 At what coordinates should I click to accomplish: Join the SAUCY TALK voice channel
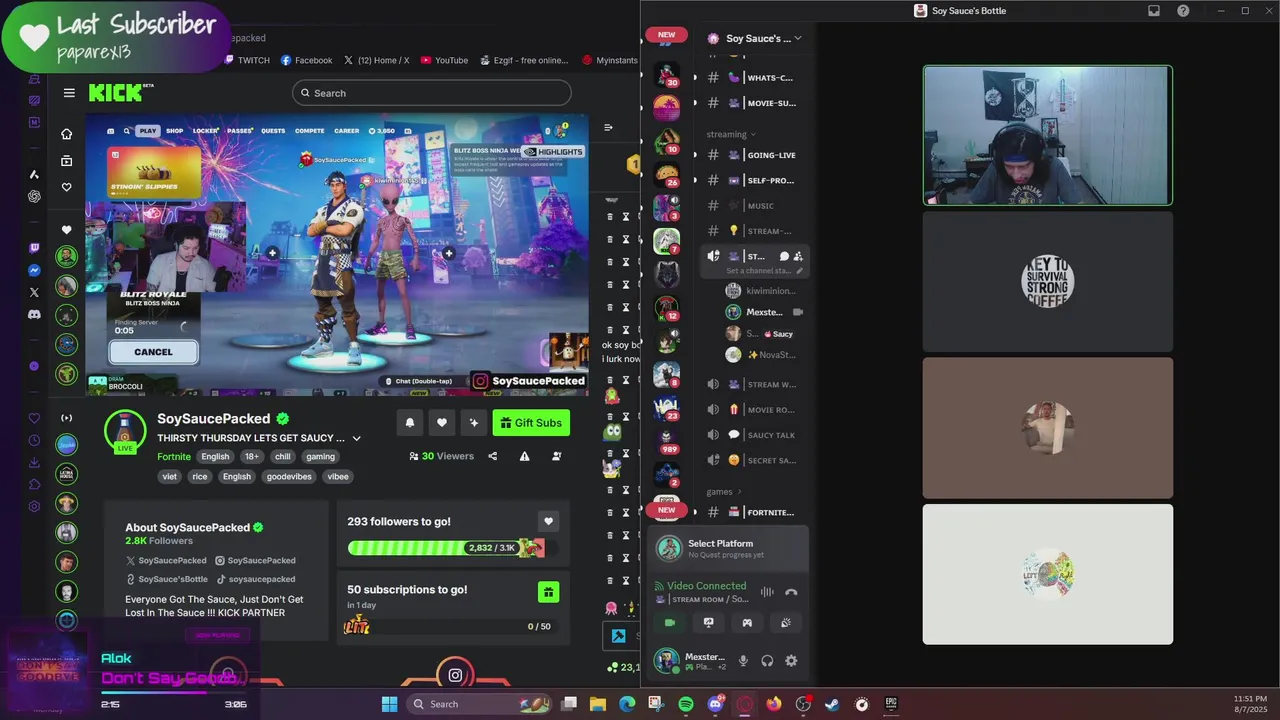[753, 435]
